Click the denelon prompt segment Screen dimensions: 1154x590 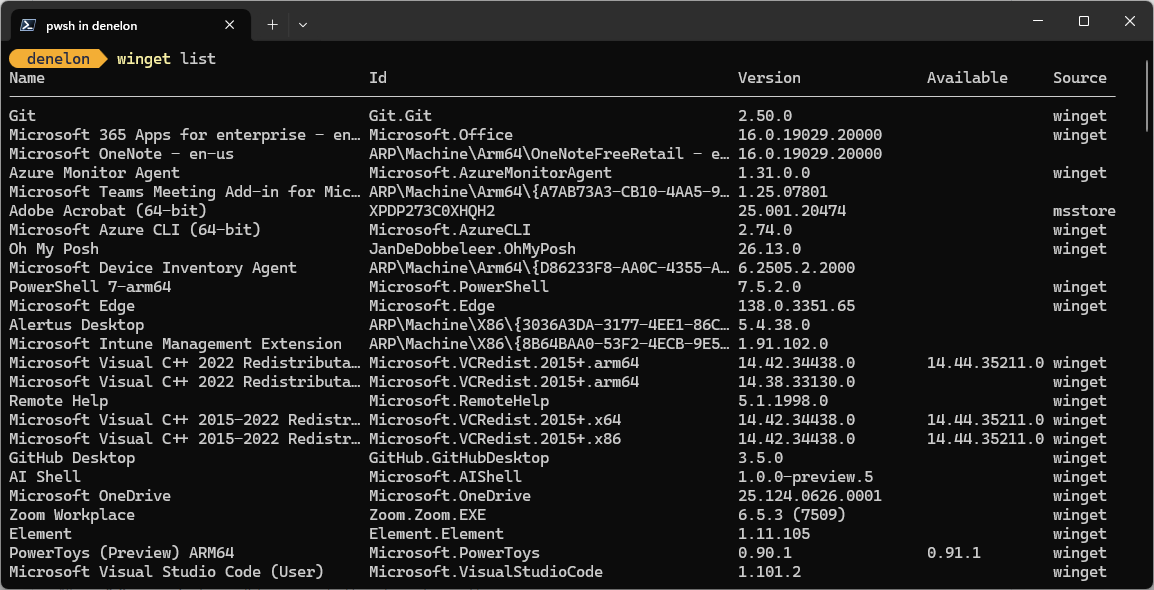[58, 59]
